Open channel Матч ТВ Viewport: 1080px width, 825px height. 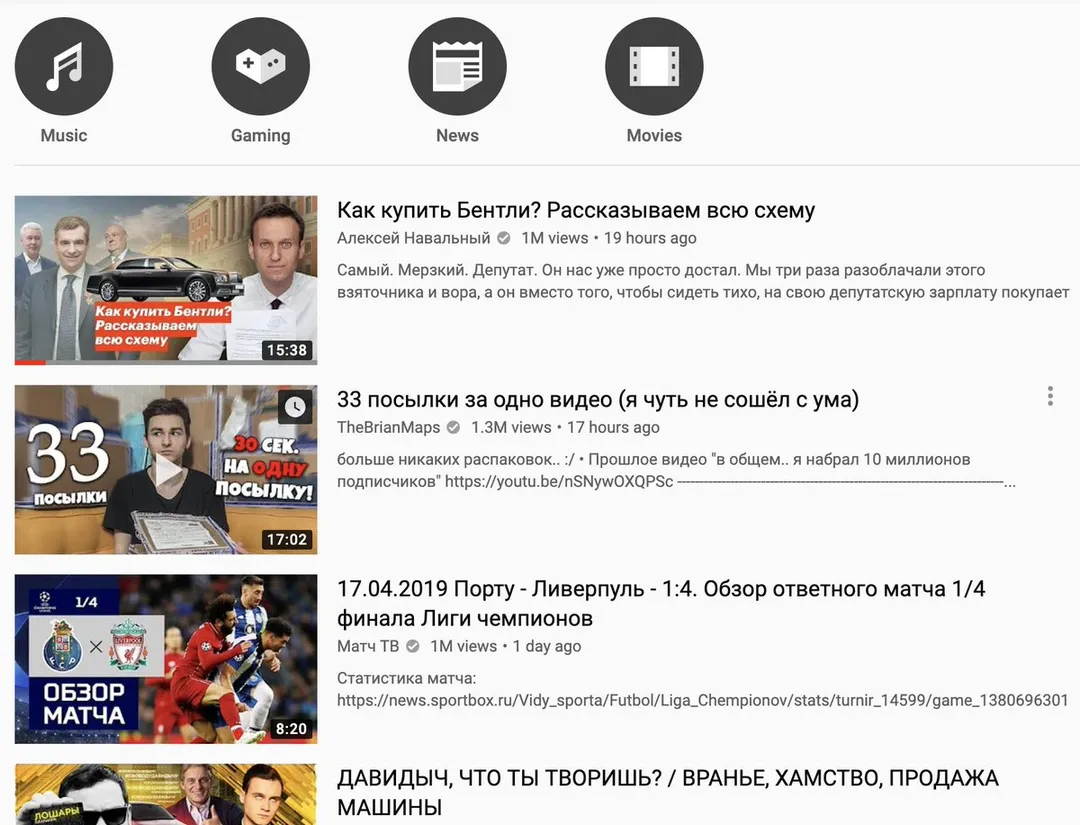[x=368, y=647]
